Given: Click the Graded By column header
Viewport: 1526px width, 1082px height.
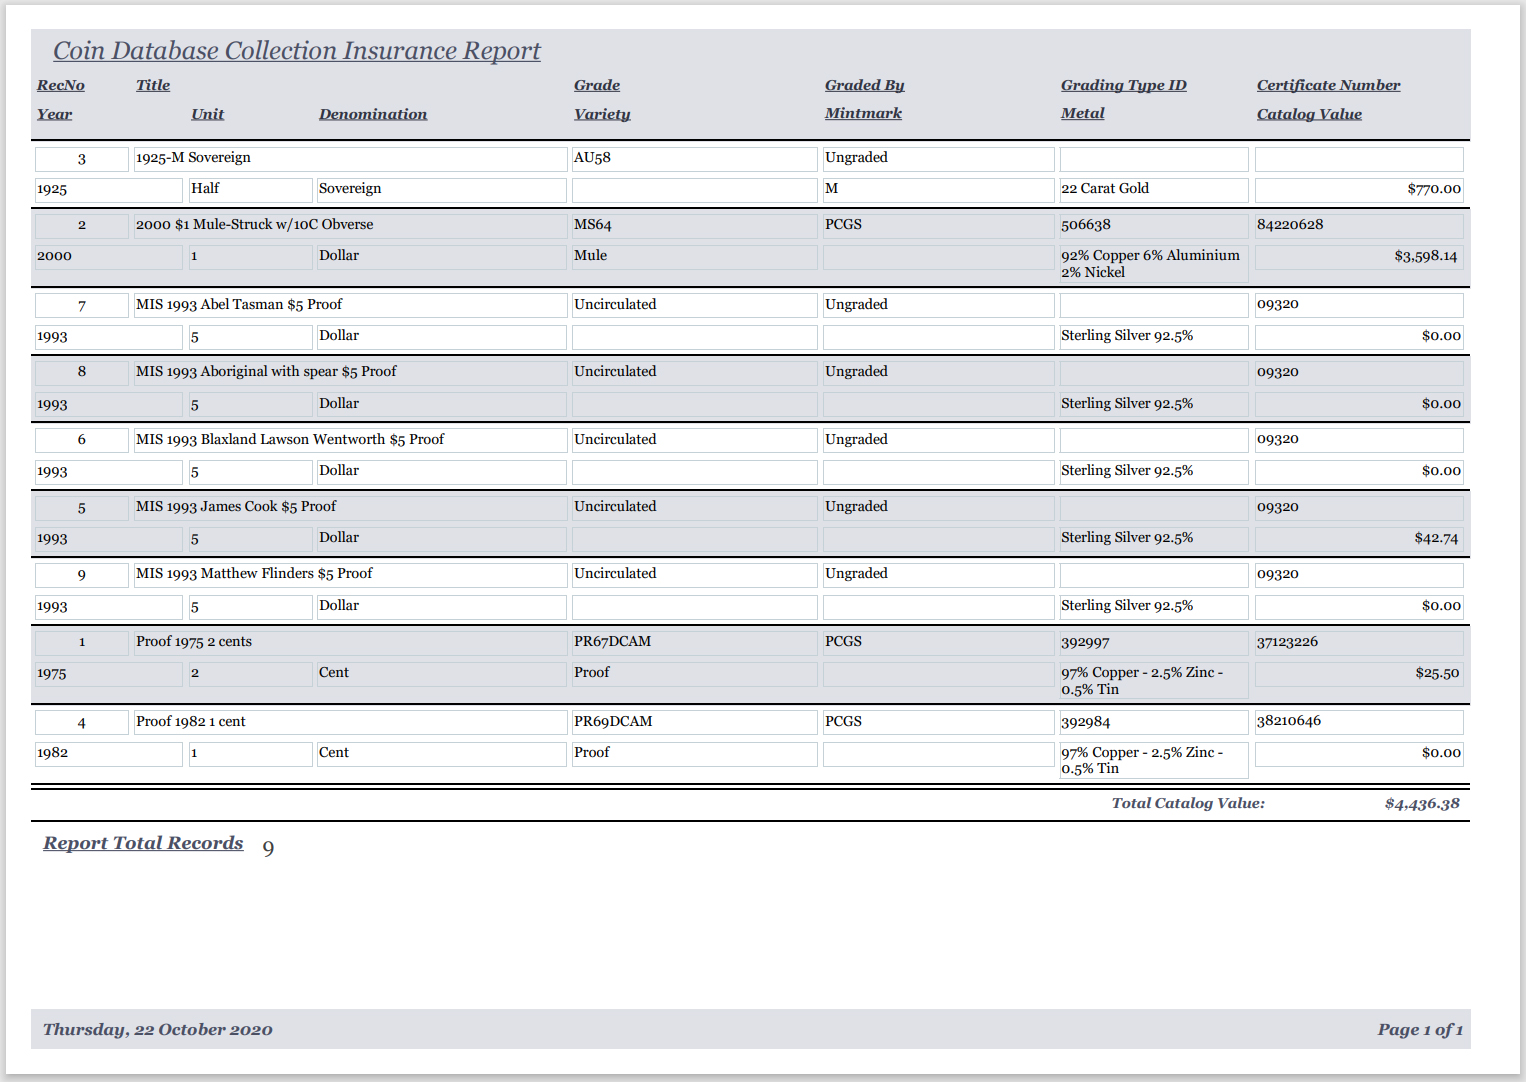Looking at the screenshot, I should click(x=865, y=85).
